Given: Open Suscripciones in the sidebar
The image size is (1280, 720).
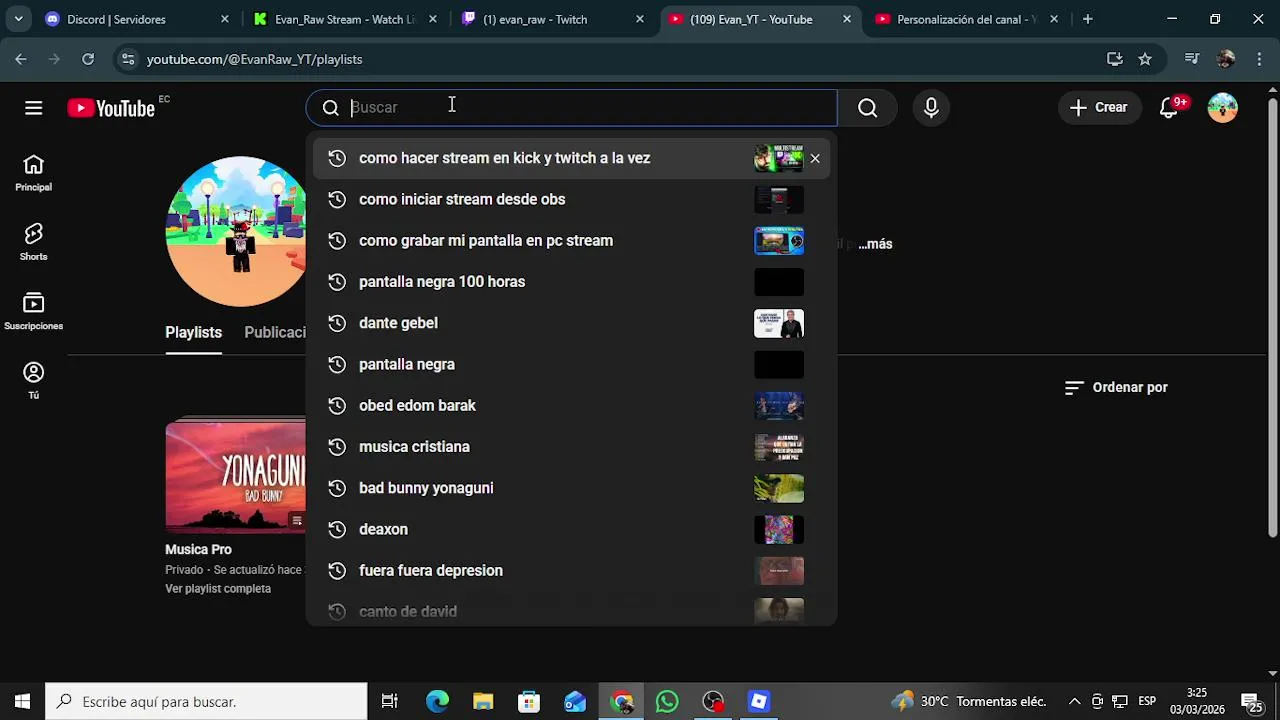Looking at the screenshot, I should click(33, 311).
